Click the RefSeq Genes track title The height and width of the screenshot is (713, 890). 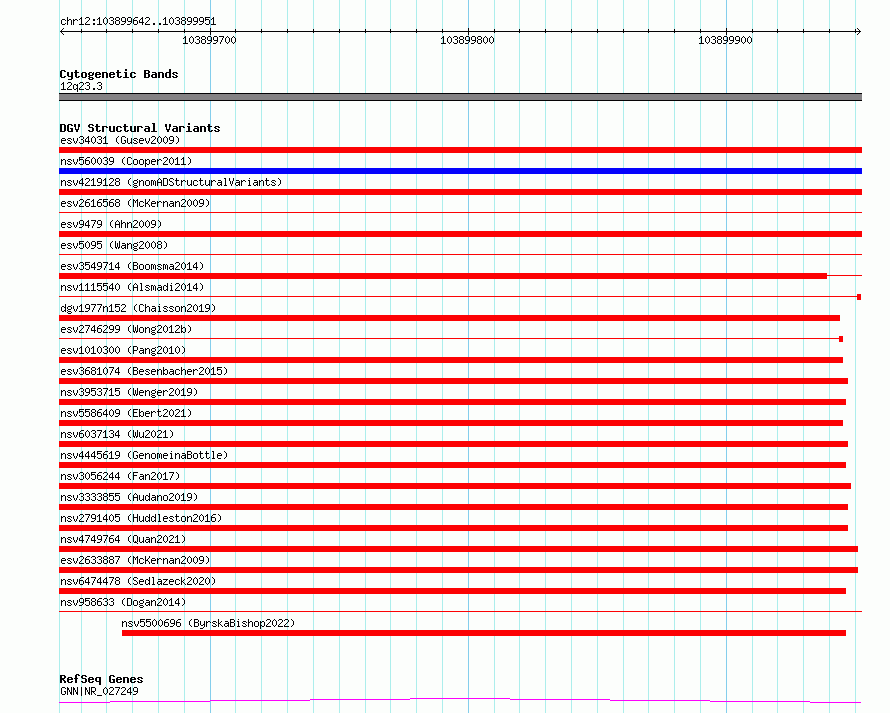tap(101, 679)
